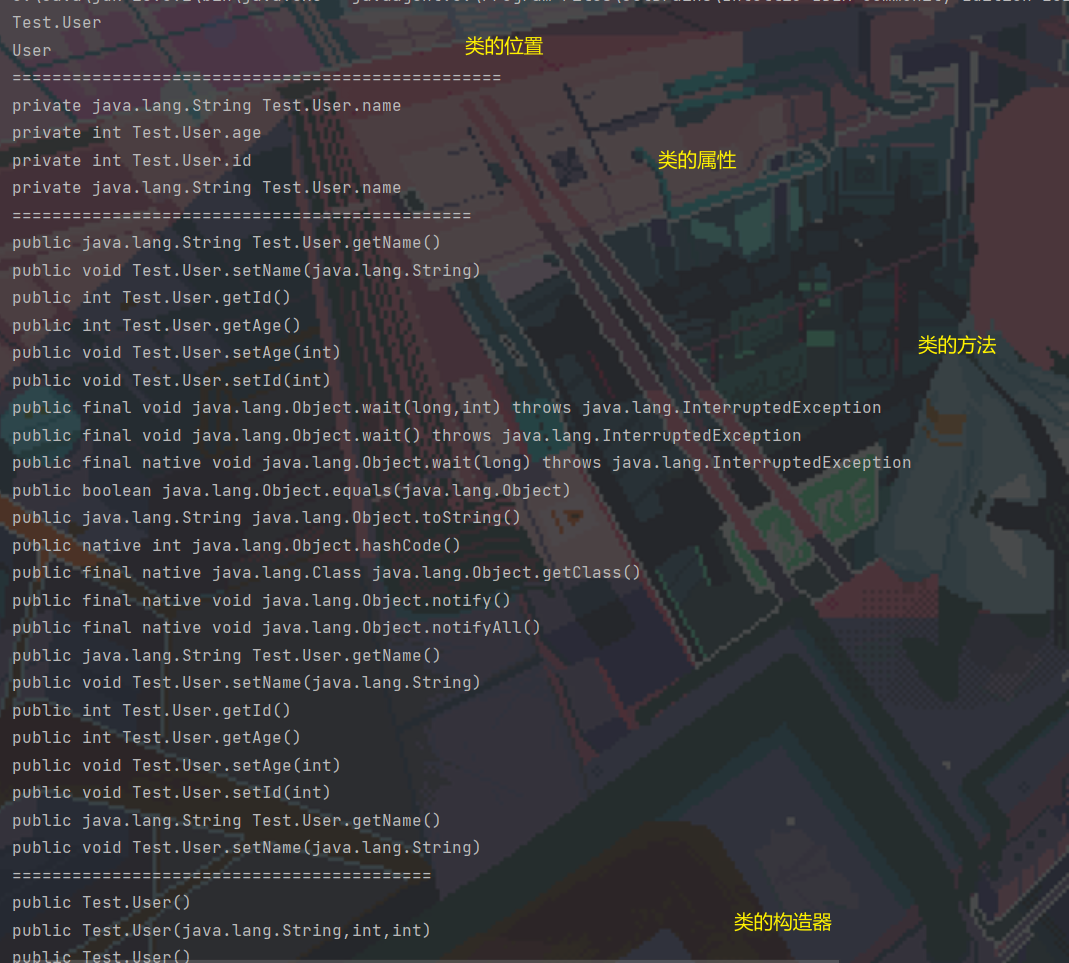
Task: Click the standalone "User" output line
Action: (x=31, y=50)
